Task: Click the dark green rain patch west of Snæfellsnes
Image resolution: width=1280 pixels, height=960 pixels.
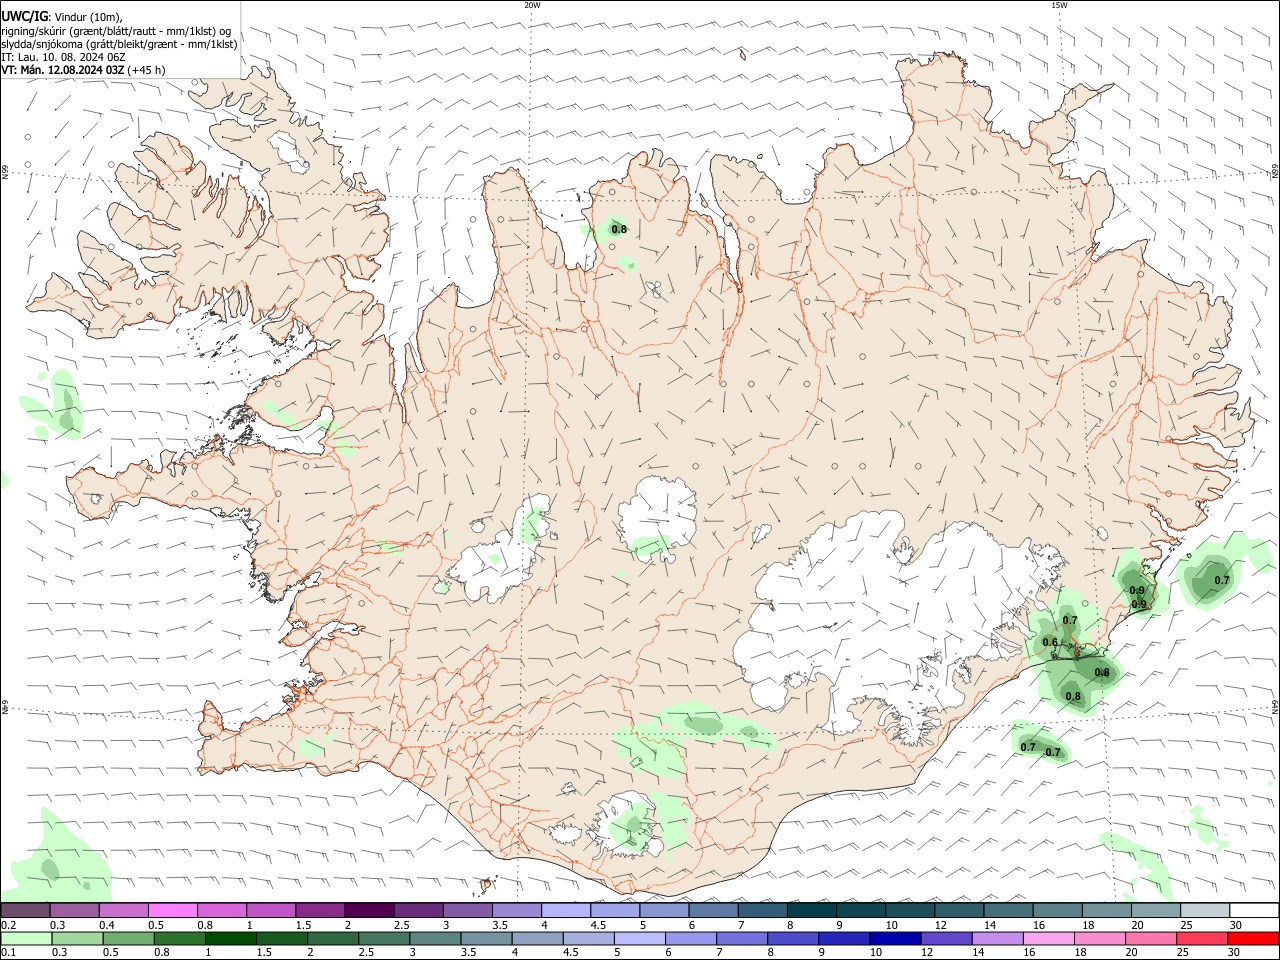Action: pyautogui.click(x=67, y=410)
